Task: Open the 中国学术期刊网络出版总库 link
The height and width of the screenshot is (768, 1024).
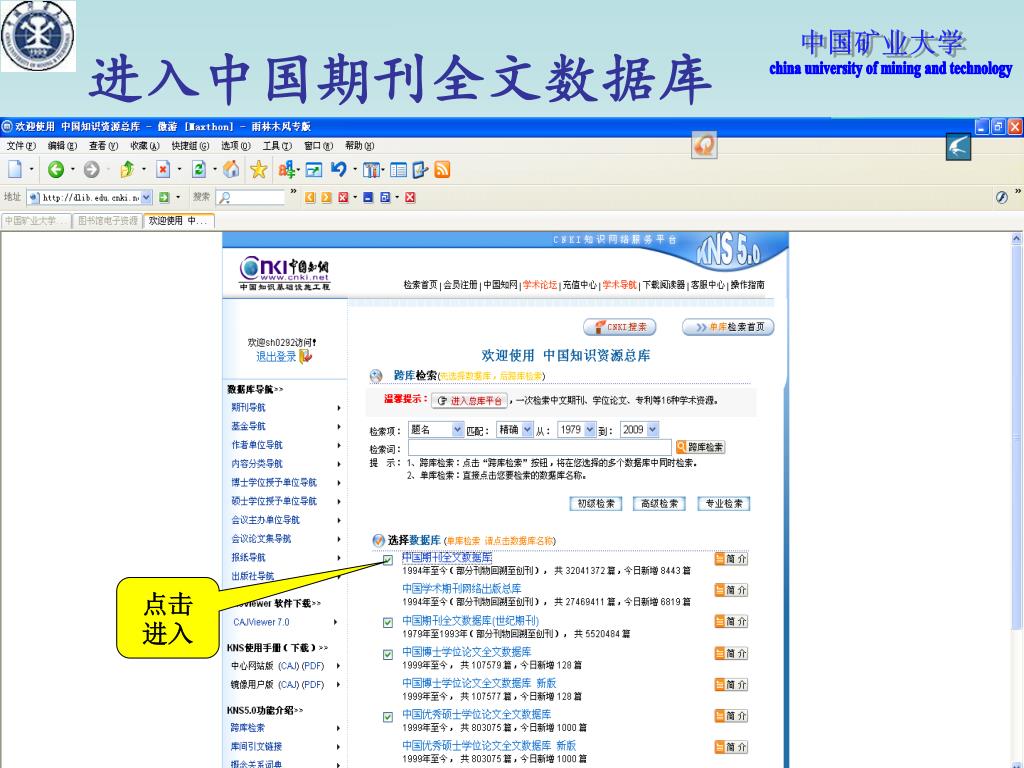Action: click(x=462, y=588)
